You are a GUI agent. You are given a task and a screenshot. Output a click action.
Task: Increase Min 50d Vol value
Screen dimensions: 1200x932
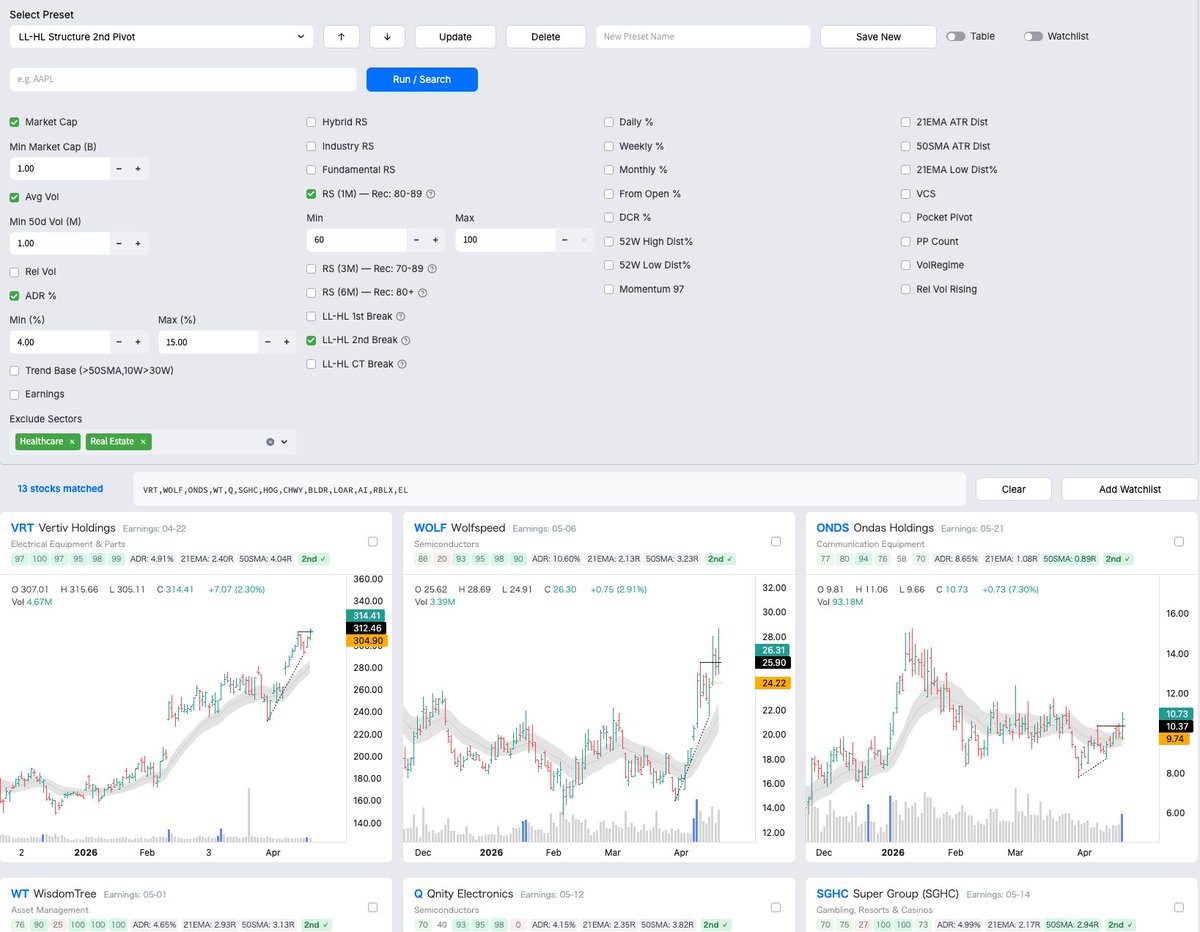pyautogui.click(x=138, y=243)
